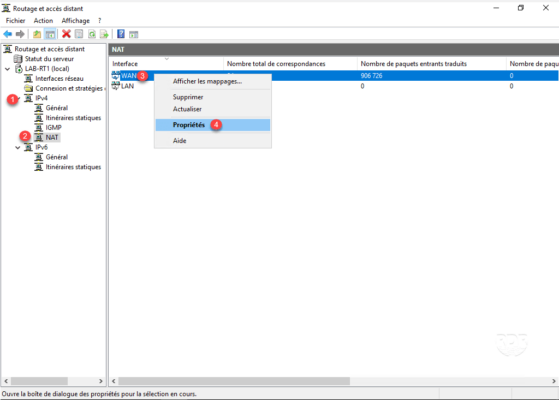The image size is (559, 400).
Task: Click the NAT node icon in tree
Action: [x=39, y=138]
